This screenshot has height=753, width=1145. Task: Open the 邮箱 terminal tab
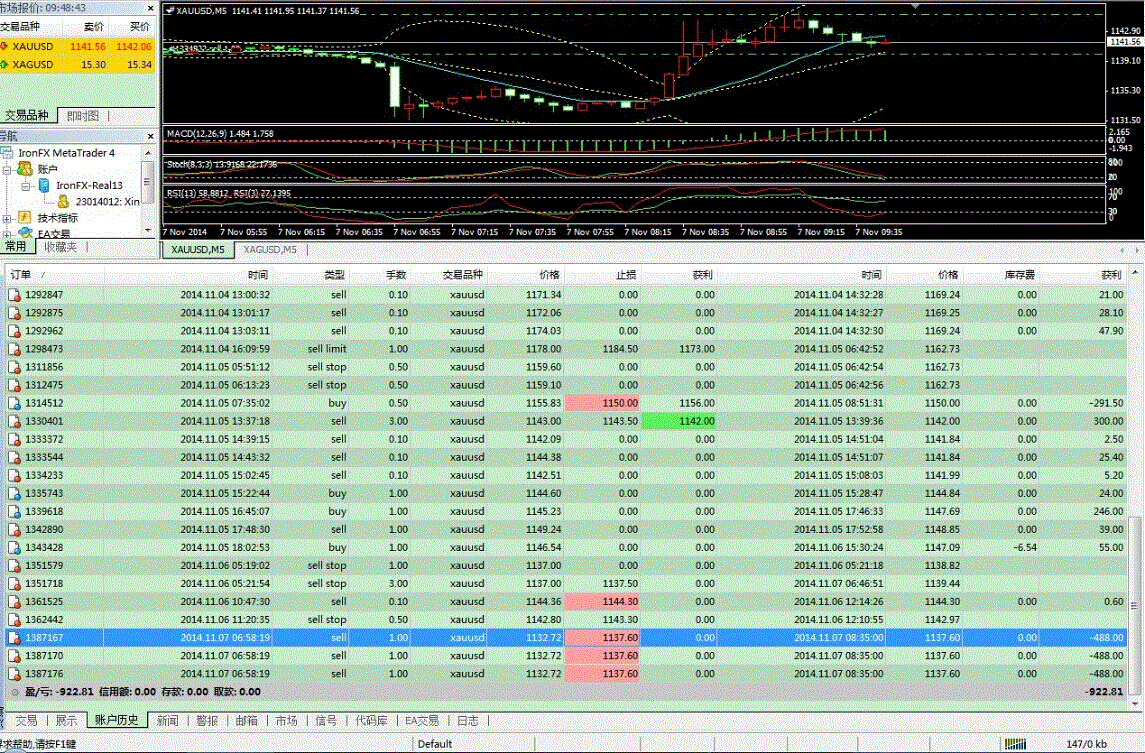(x=247, y=720)
